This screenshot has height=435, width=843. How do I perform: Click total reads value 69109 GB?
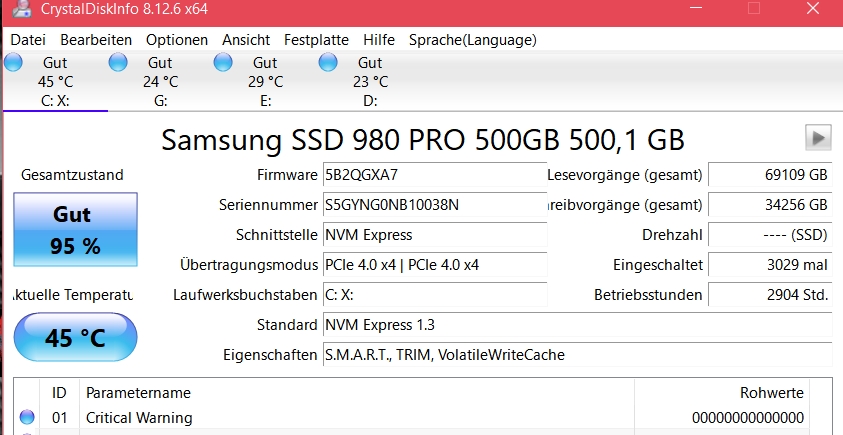[x=770, y=175]
